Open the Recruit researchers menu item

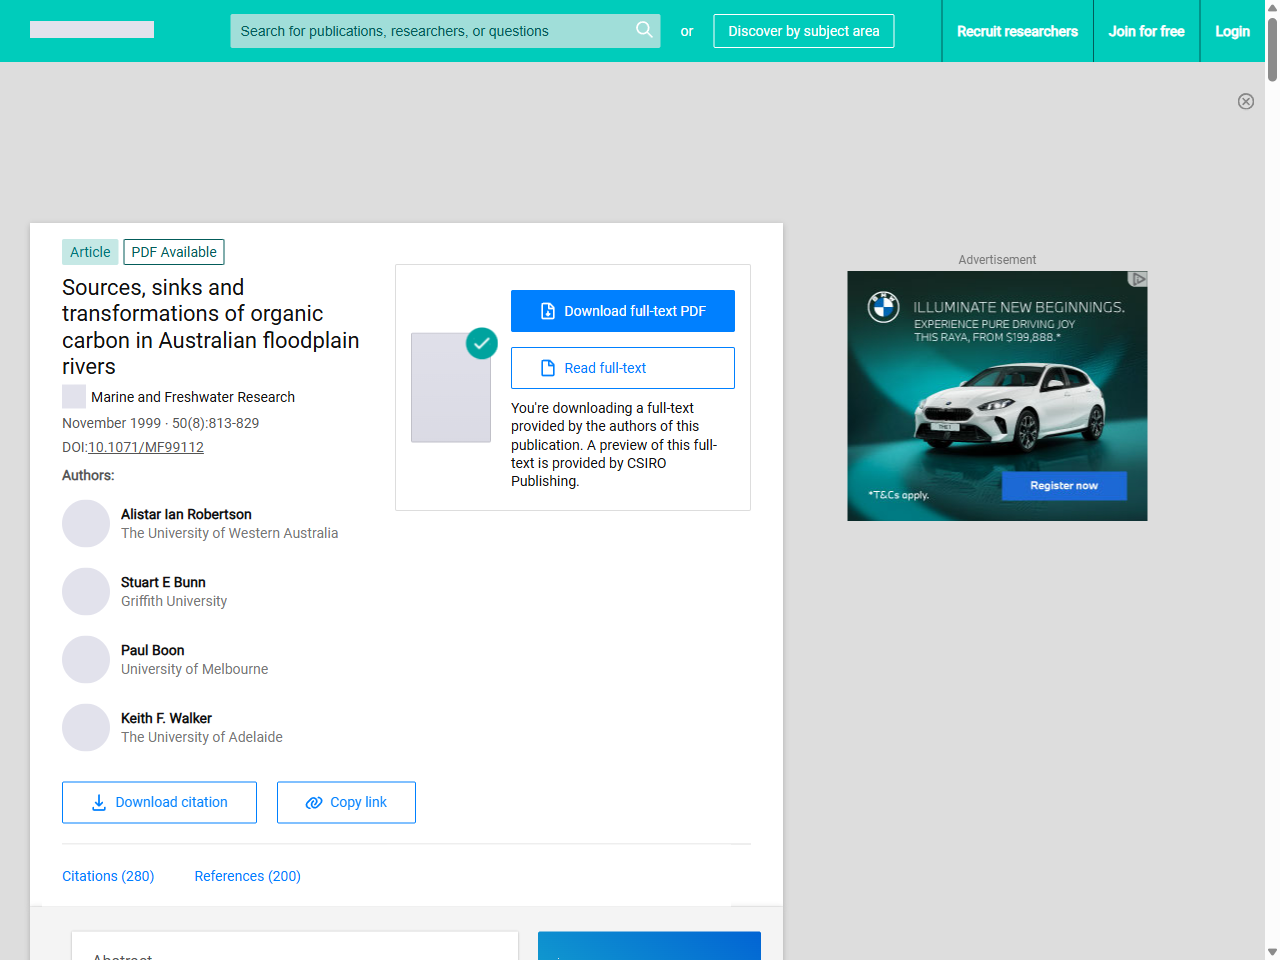[1017, 31]
